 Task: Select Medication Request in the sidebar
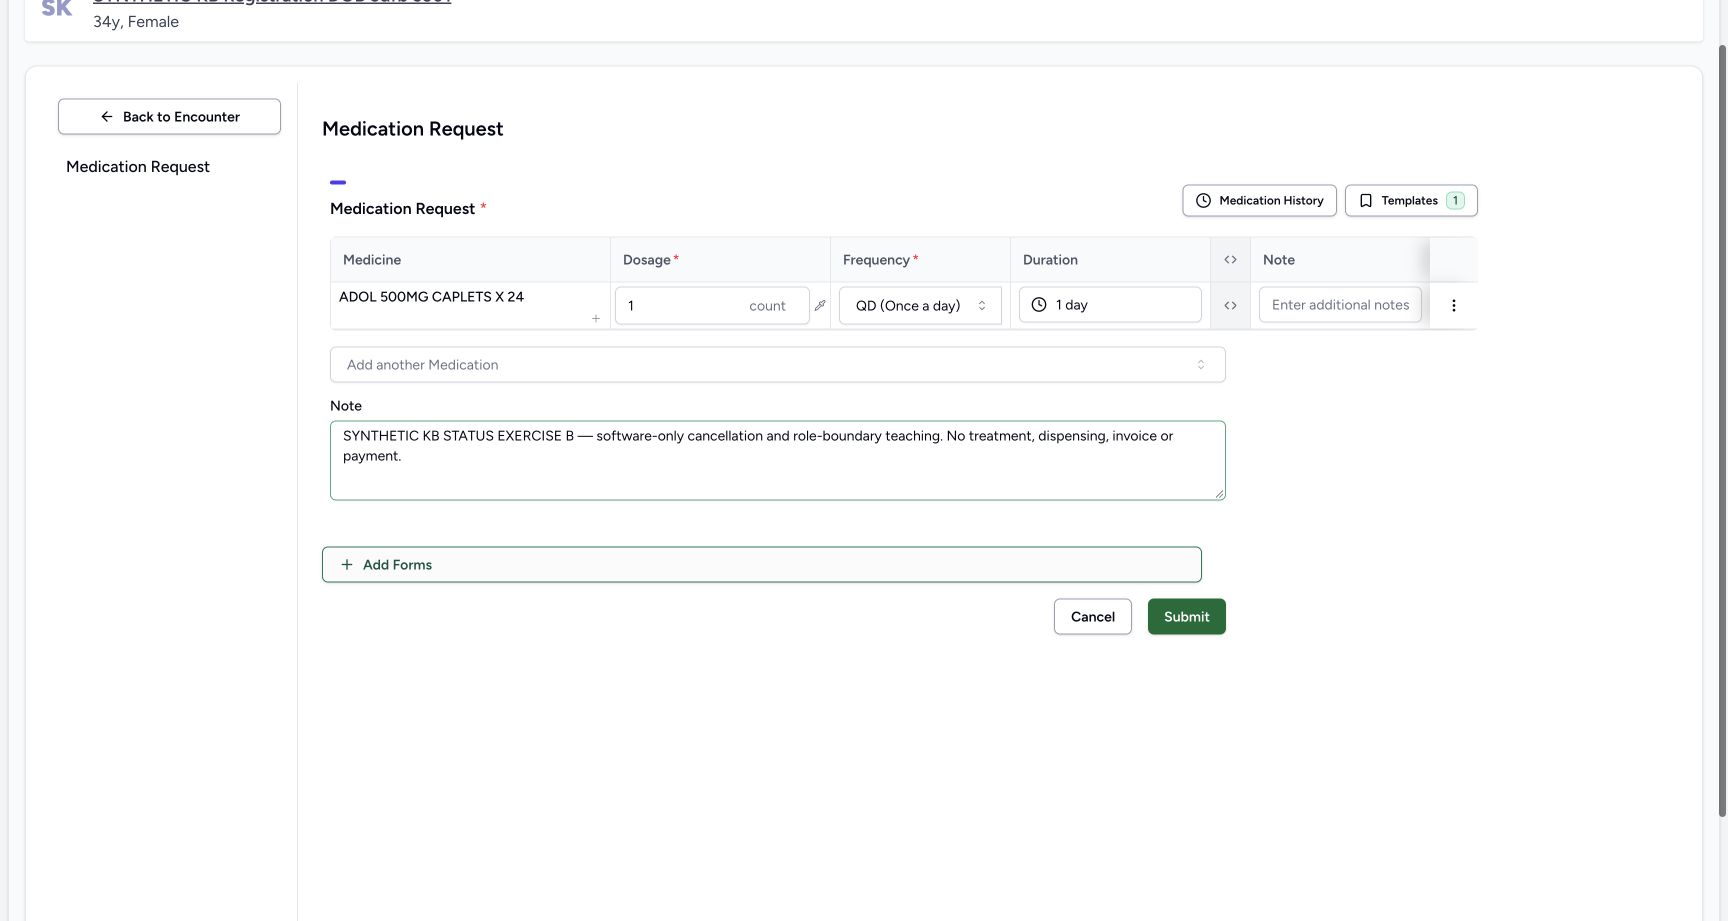138,167
